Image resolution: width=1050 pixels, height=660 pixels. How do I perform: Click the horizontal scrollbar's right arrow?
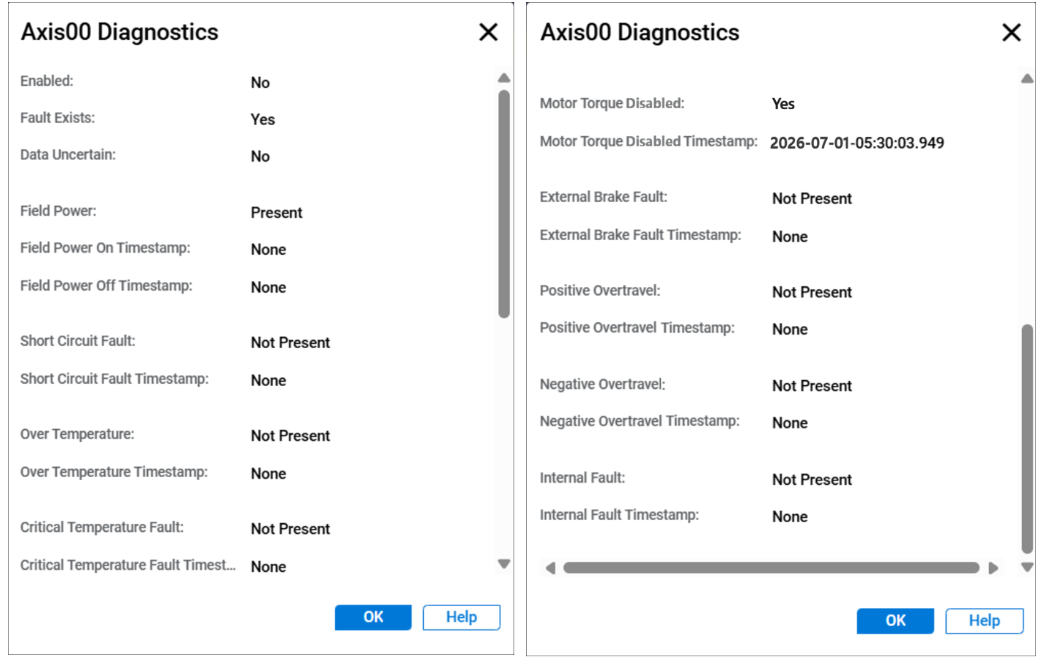tap(993, 568)
